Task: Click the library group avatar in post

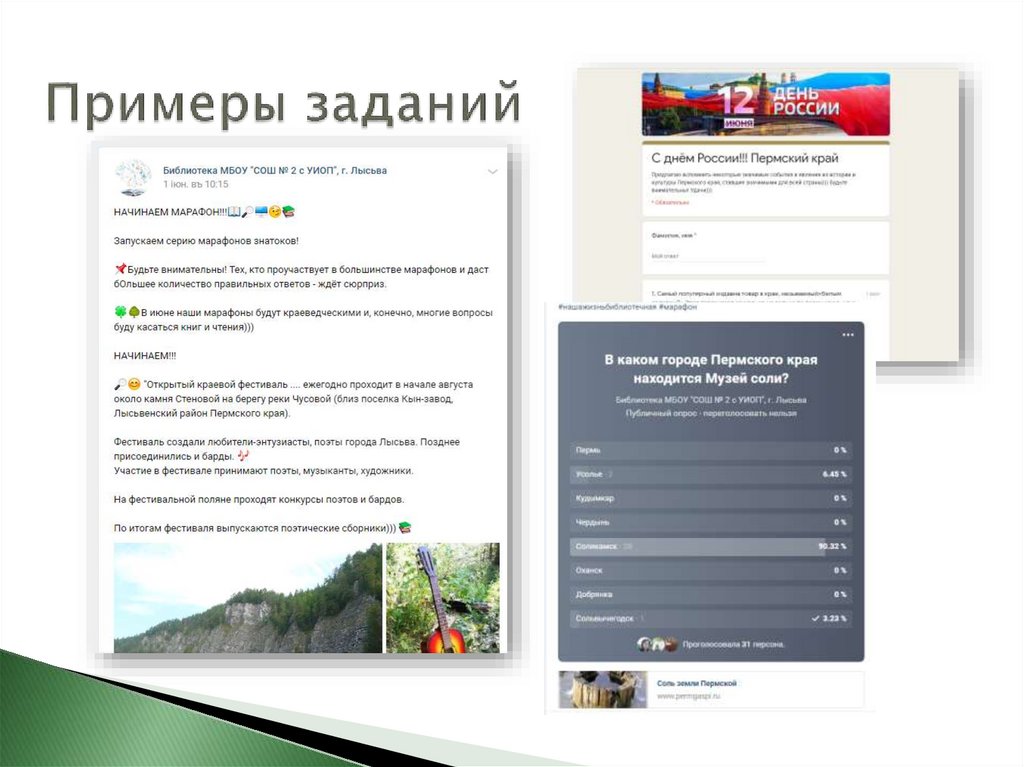Action: point(133,177)
